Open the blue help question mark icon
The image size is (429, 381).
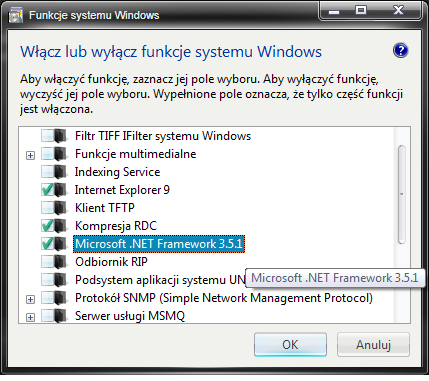pyautogui.click(x=400, y=51)
